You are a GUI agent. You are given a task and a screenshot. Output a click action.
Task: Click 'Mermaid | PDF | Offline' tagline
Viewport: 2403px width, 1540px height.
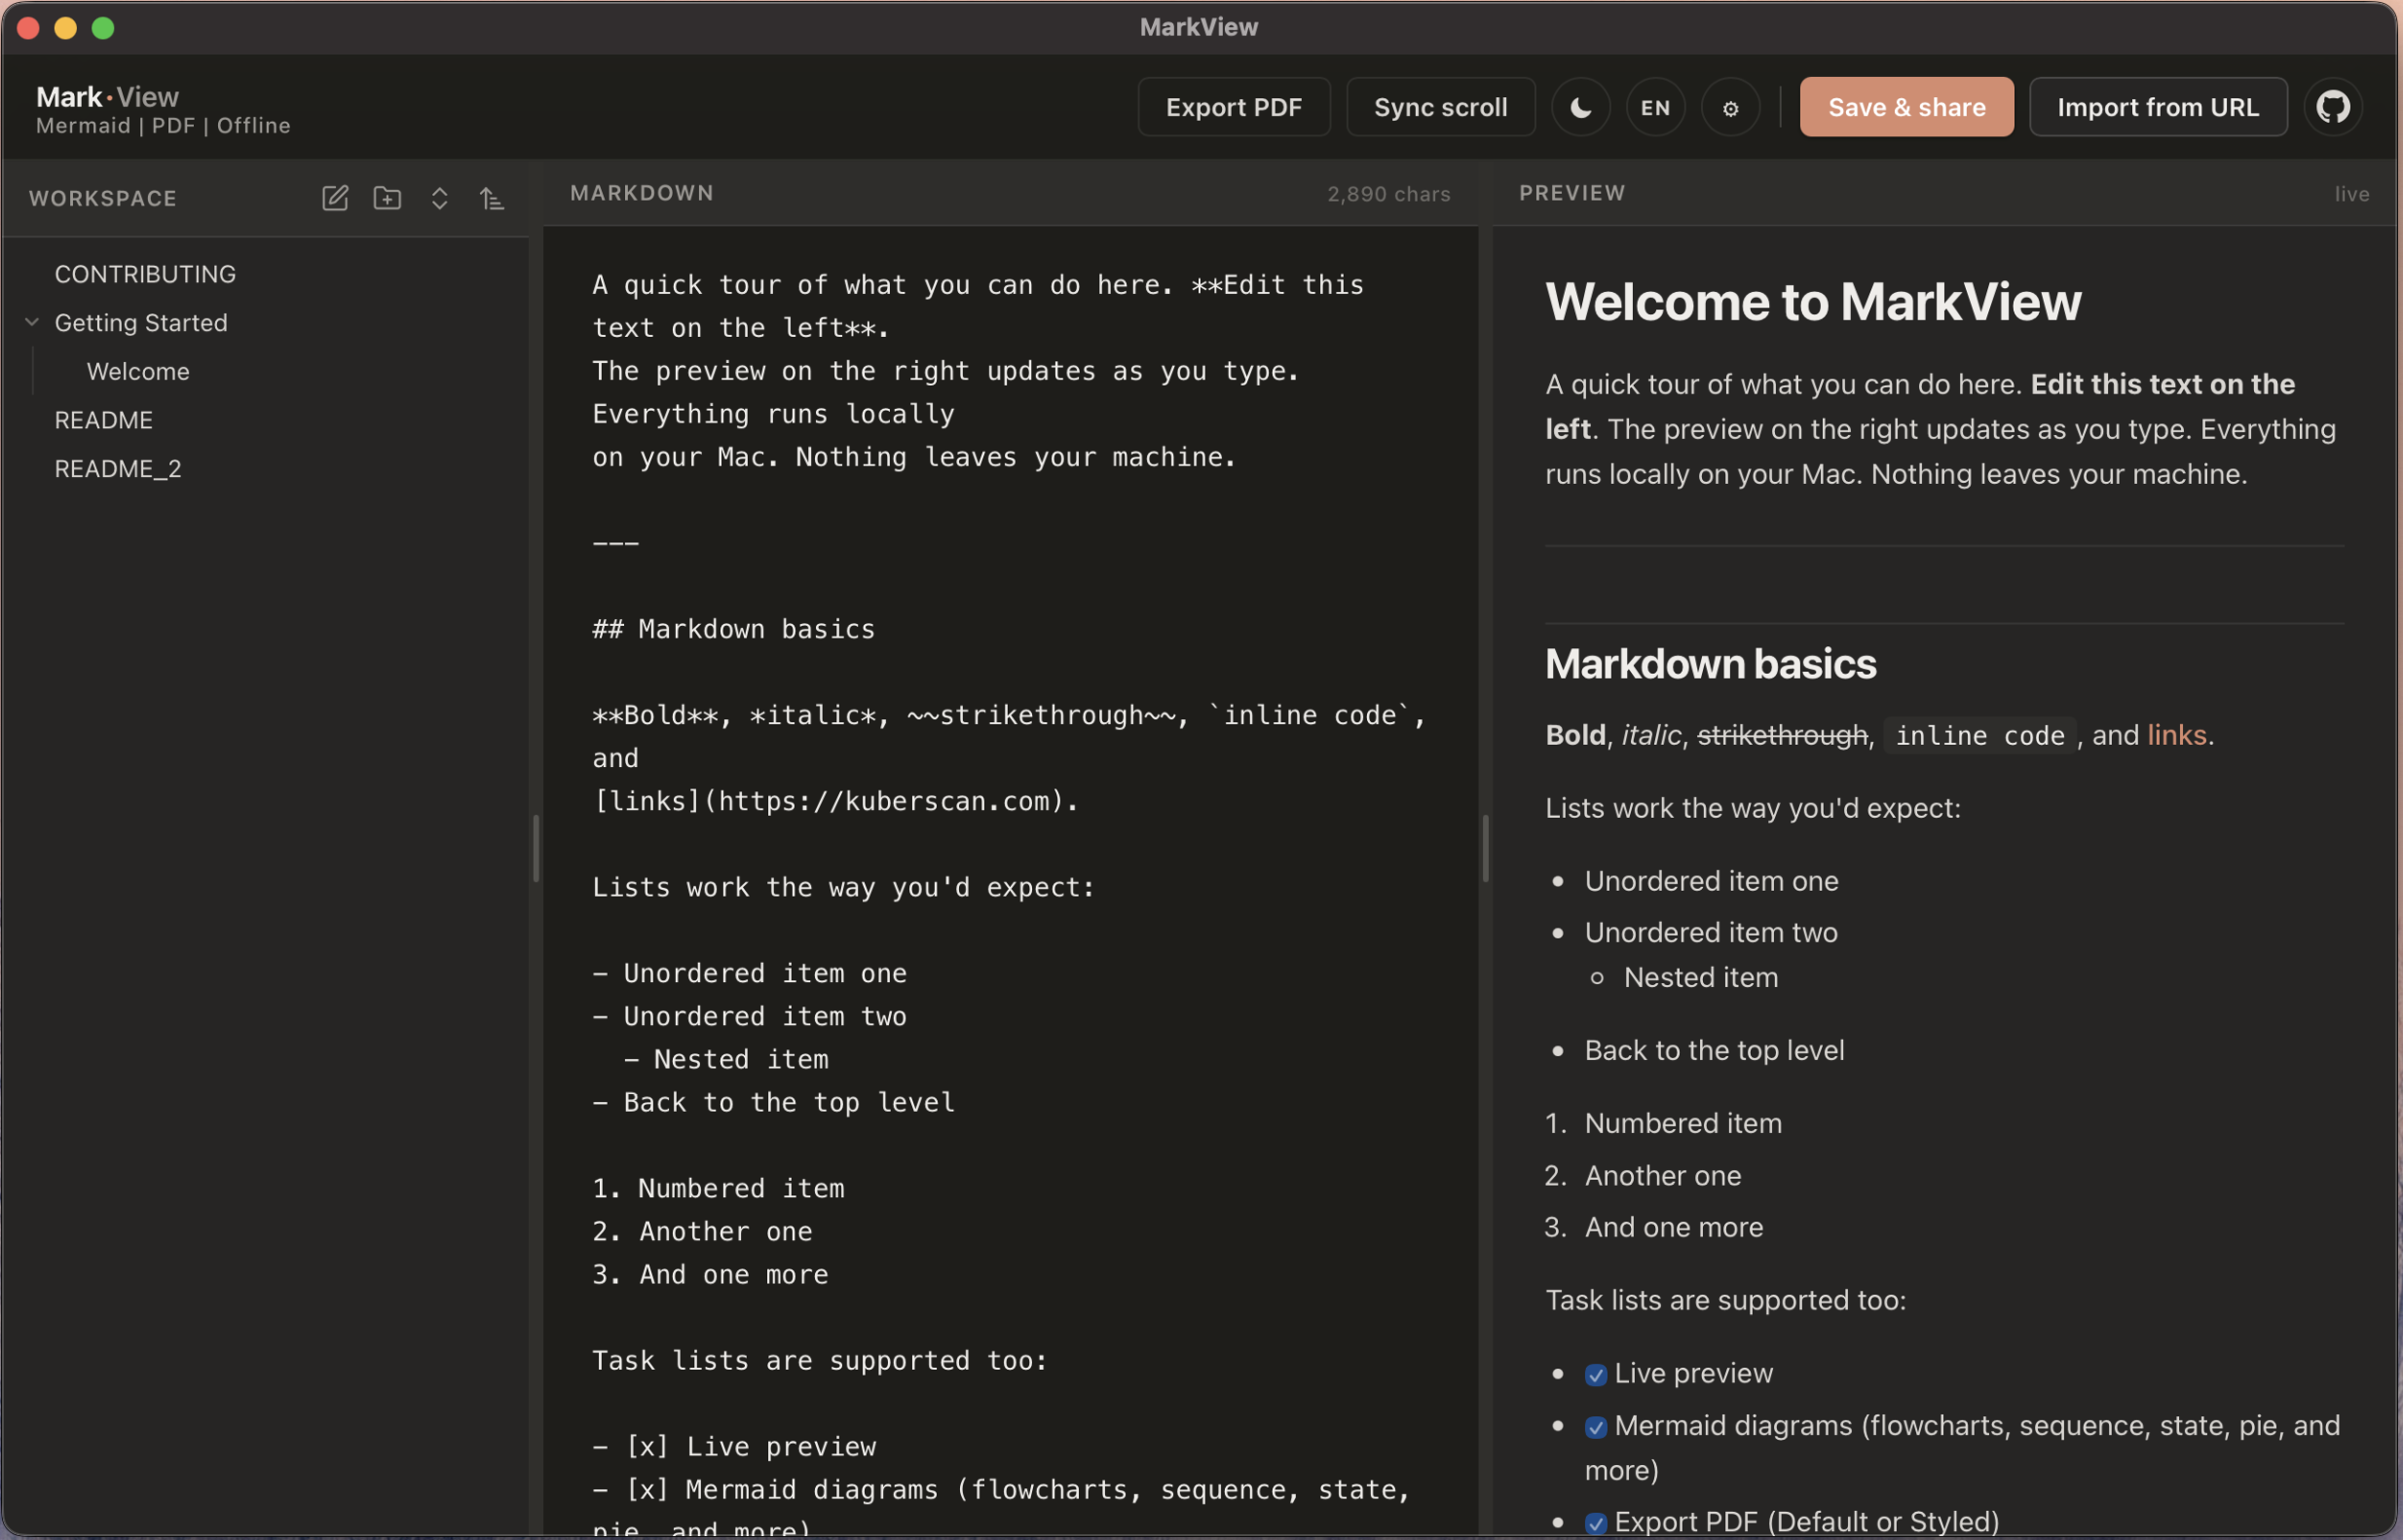[163, 126]
